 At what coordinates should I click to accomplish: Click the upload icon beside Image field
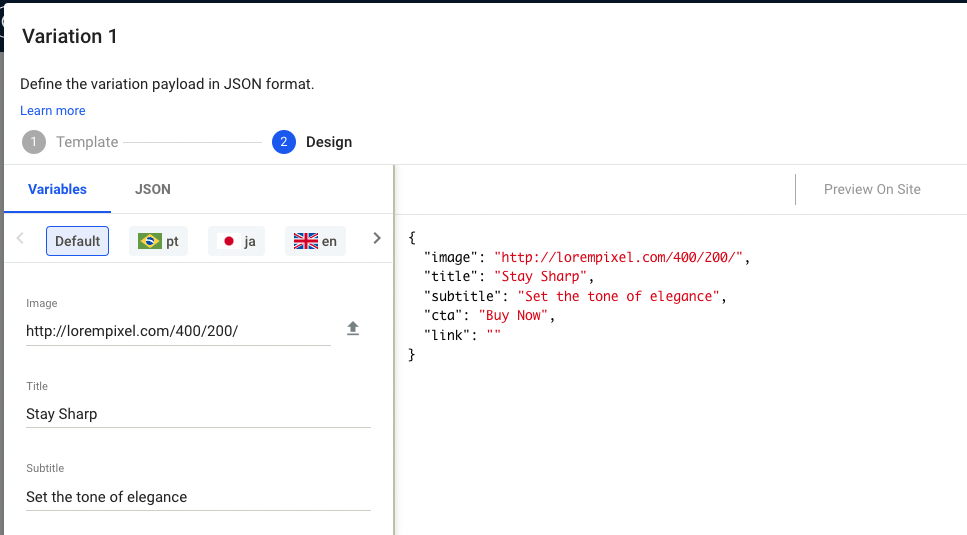(353, 329)
